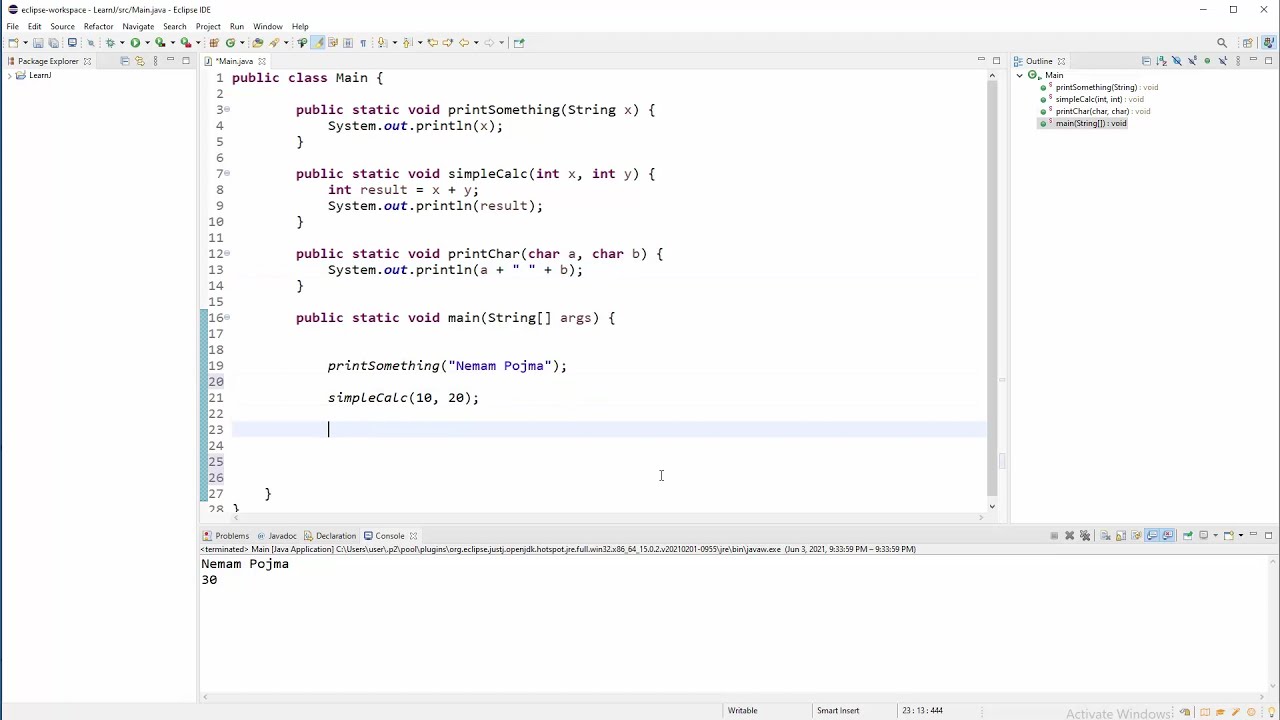Click the Smart Insert status bar entry
This screenshot has height=720, width=1280.
pyautogui.click(x=838, y=711)
